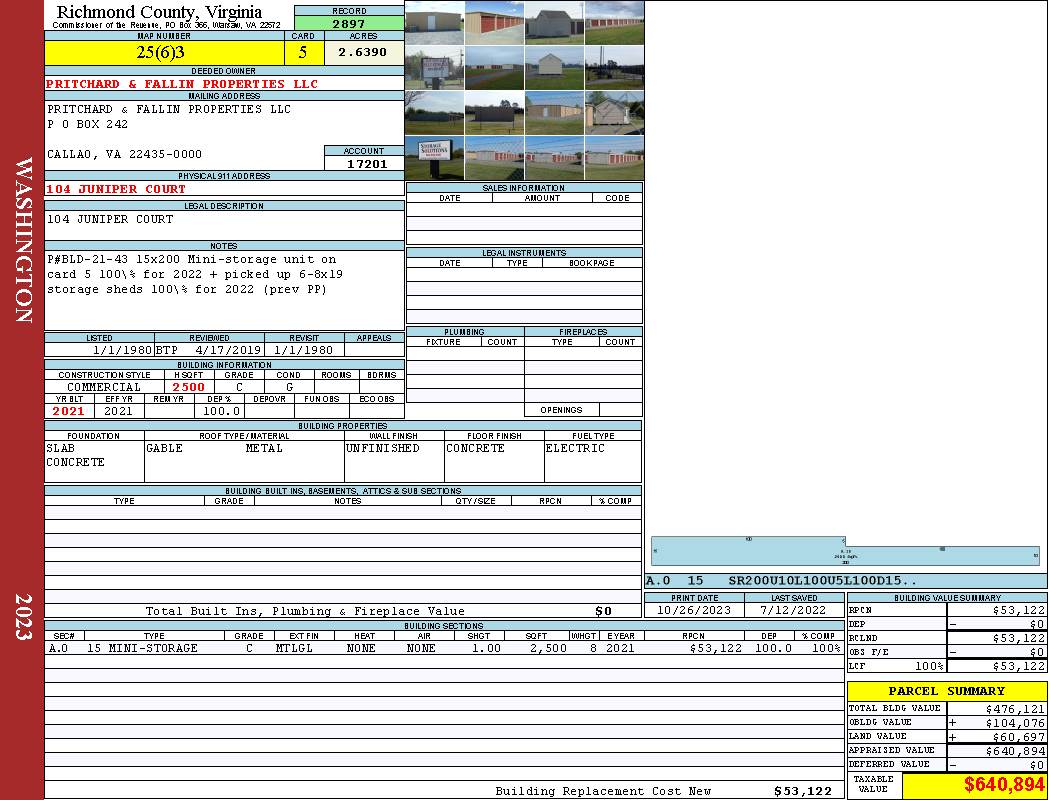
Task: Select the print date 10/26/2023
Action: click(x=694, y=610)
